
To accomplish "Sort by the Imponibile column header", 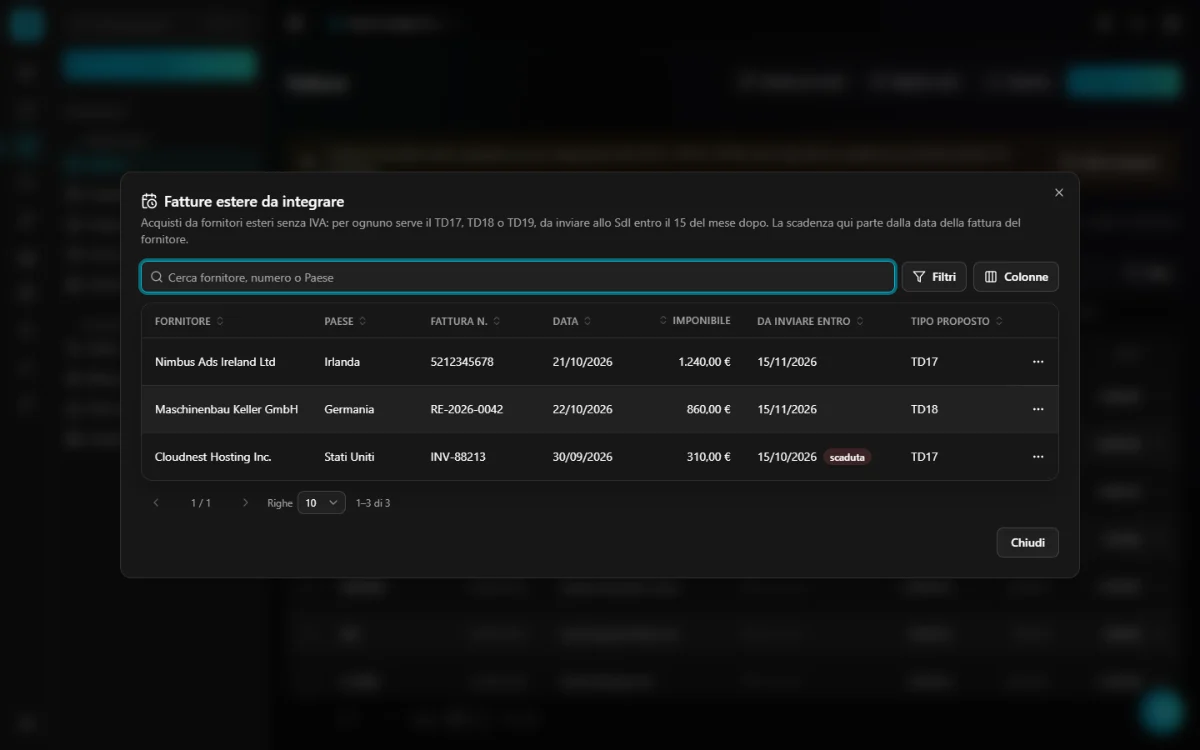I will coord(695,321).
